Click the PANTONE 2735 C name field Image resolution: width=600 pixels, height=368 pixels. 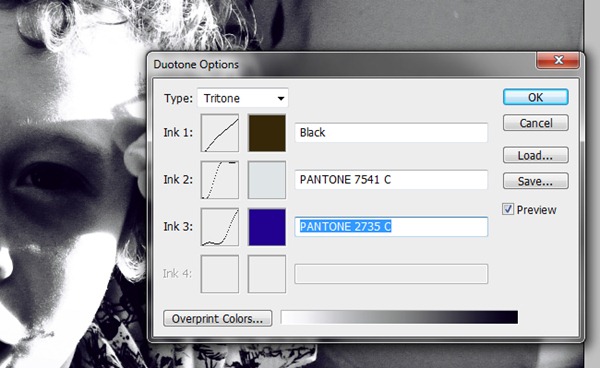(x=391, y=227)
